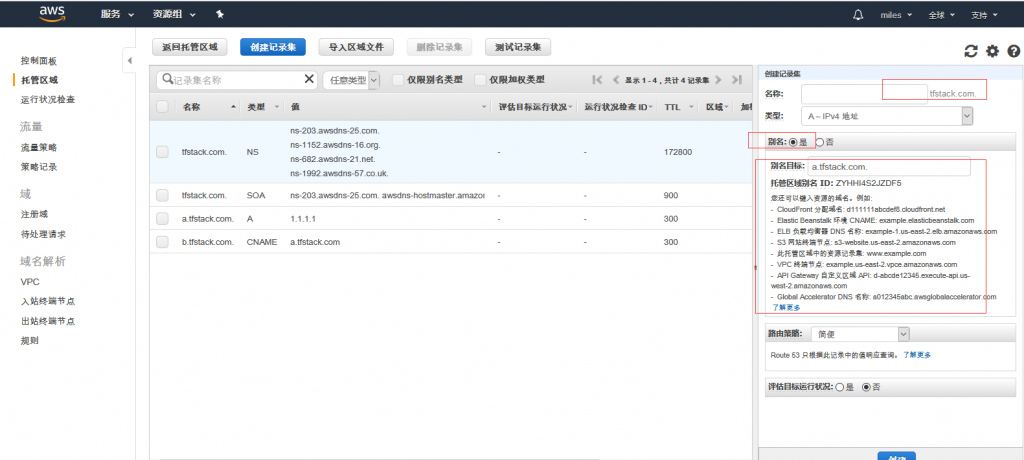Open 任意类型 filter dropdown

352,80
